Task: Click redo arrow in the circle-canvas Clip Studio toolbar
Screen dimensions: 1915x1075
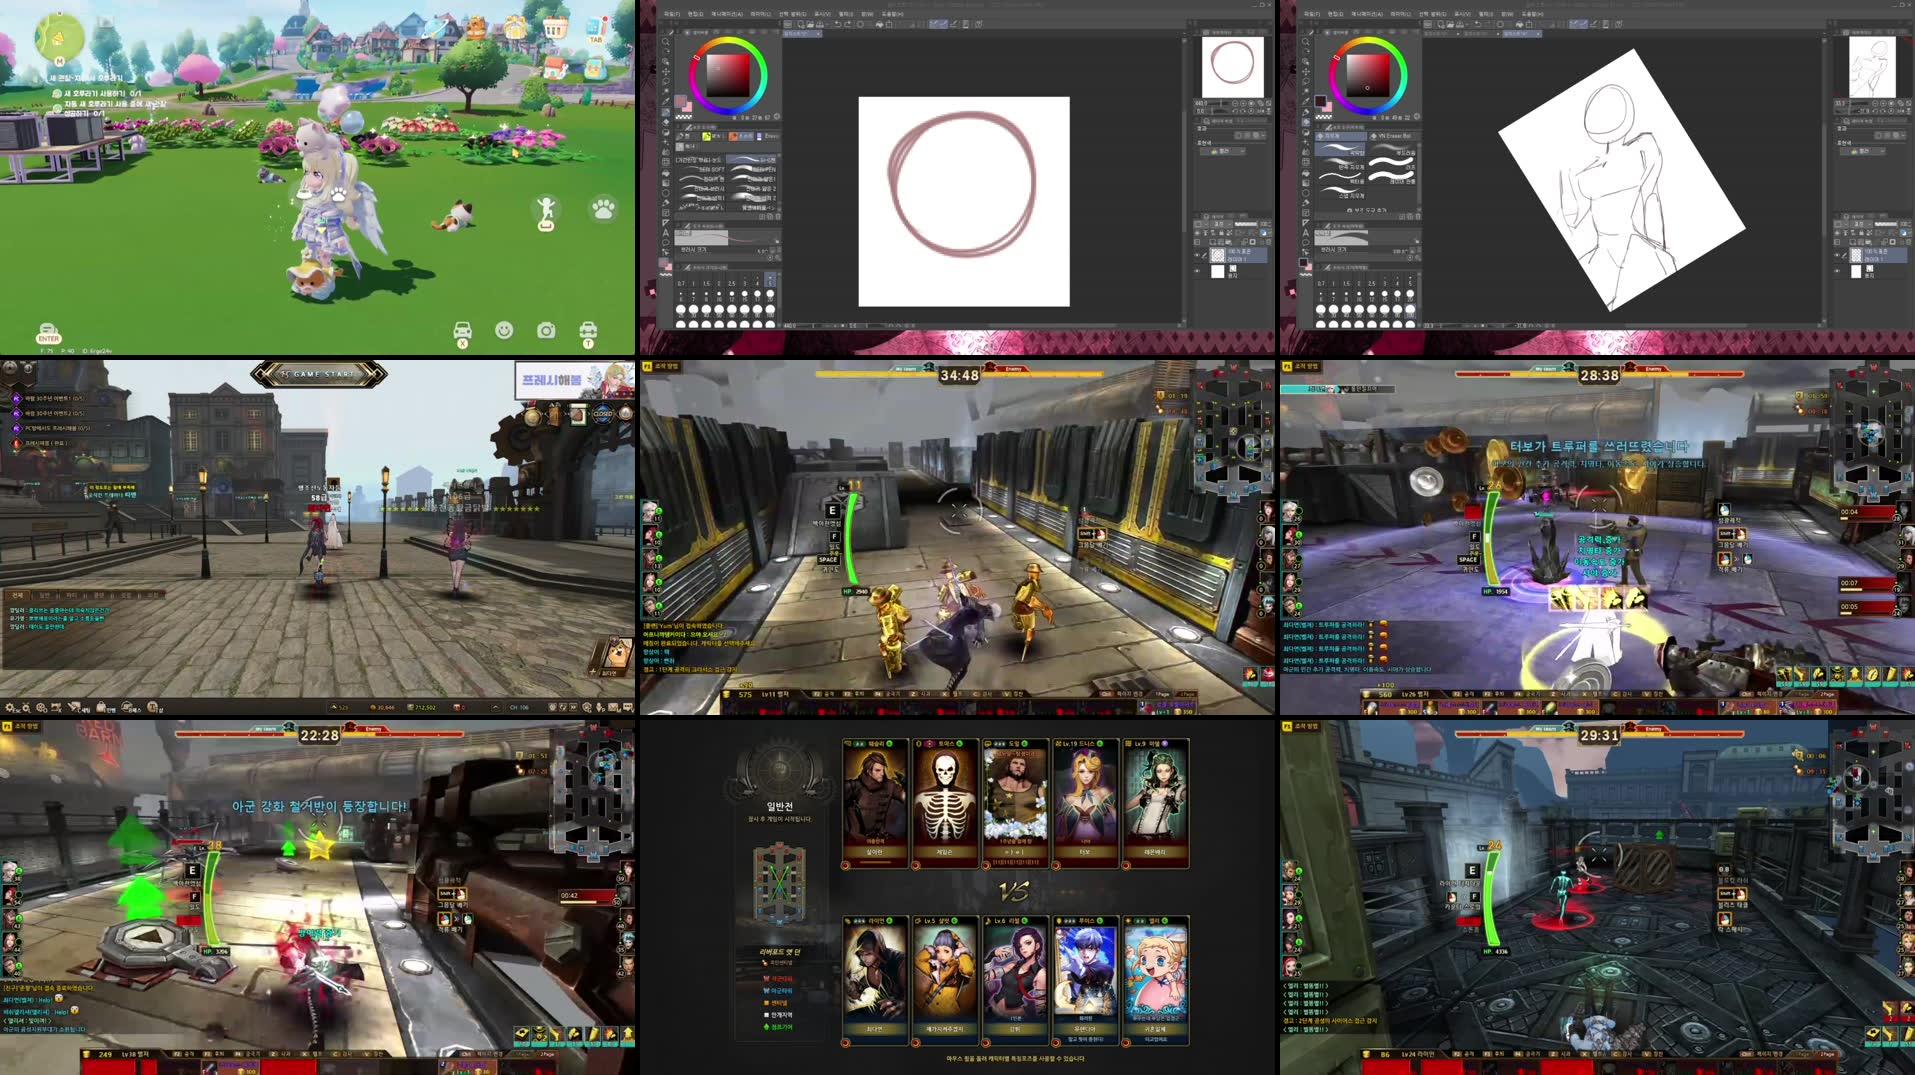Action: point(848,24)
